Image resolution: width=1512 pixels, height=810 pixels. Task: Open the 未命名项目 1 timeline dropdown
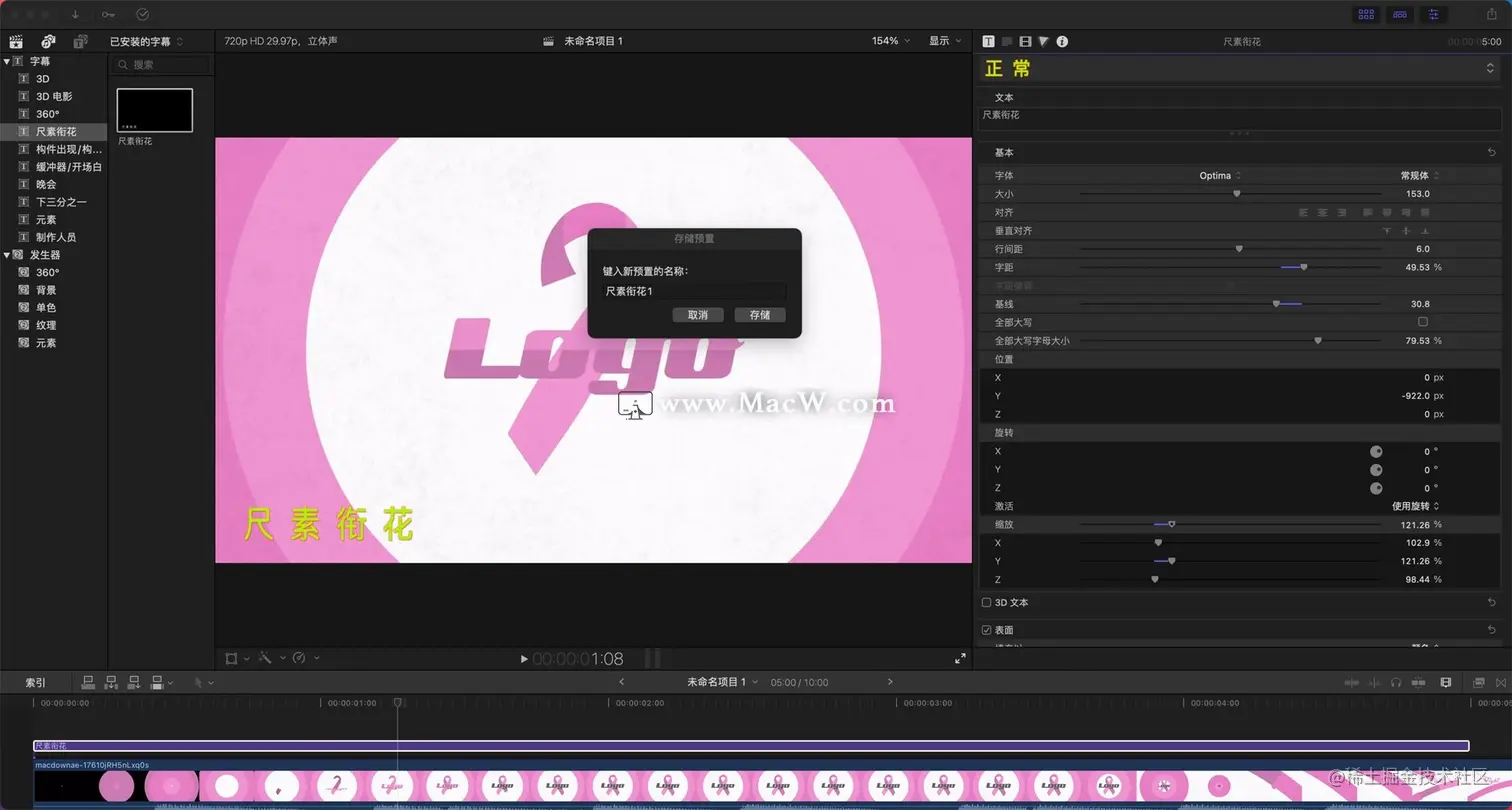(722, 682)
